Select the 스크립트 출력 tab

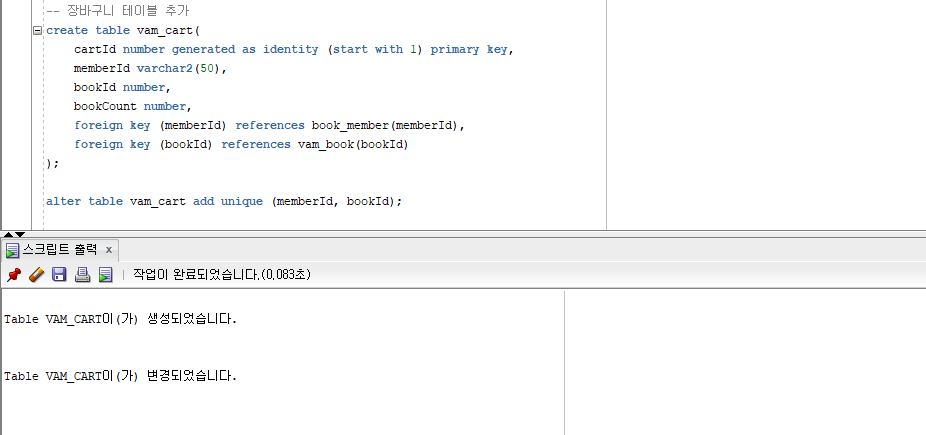coord(60,250)
